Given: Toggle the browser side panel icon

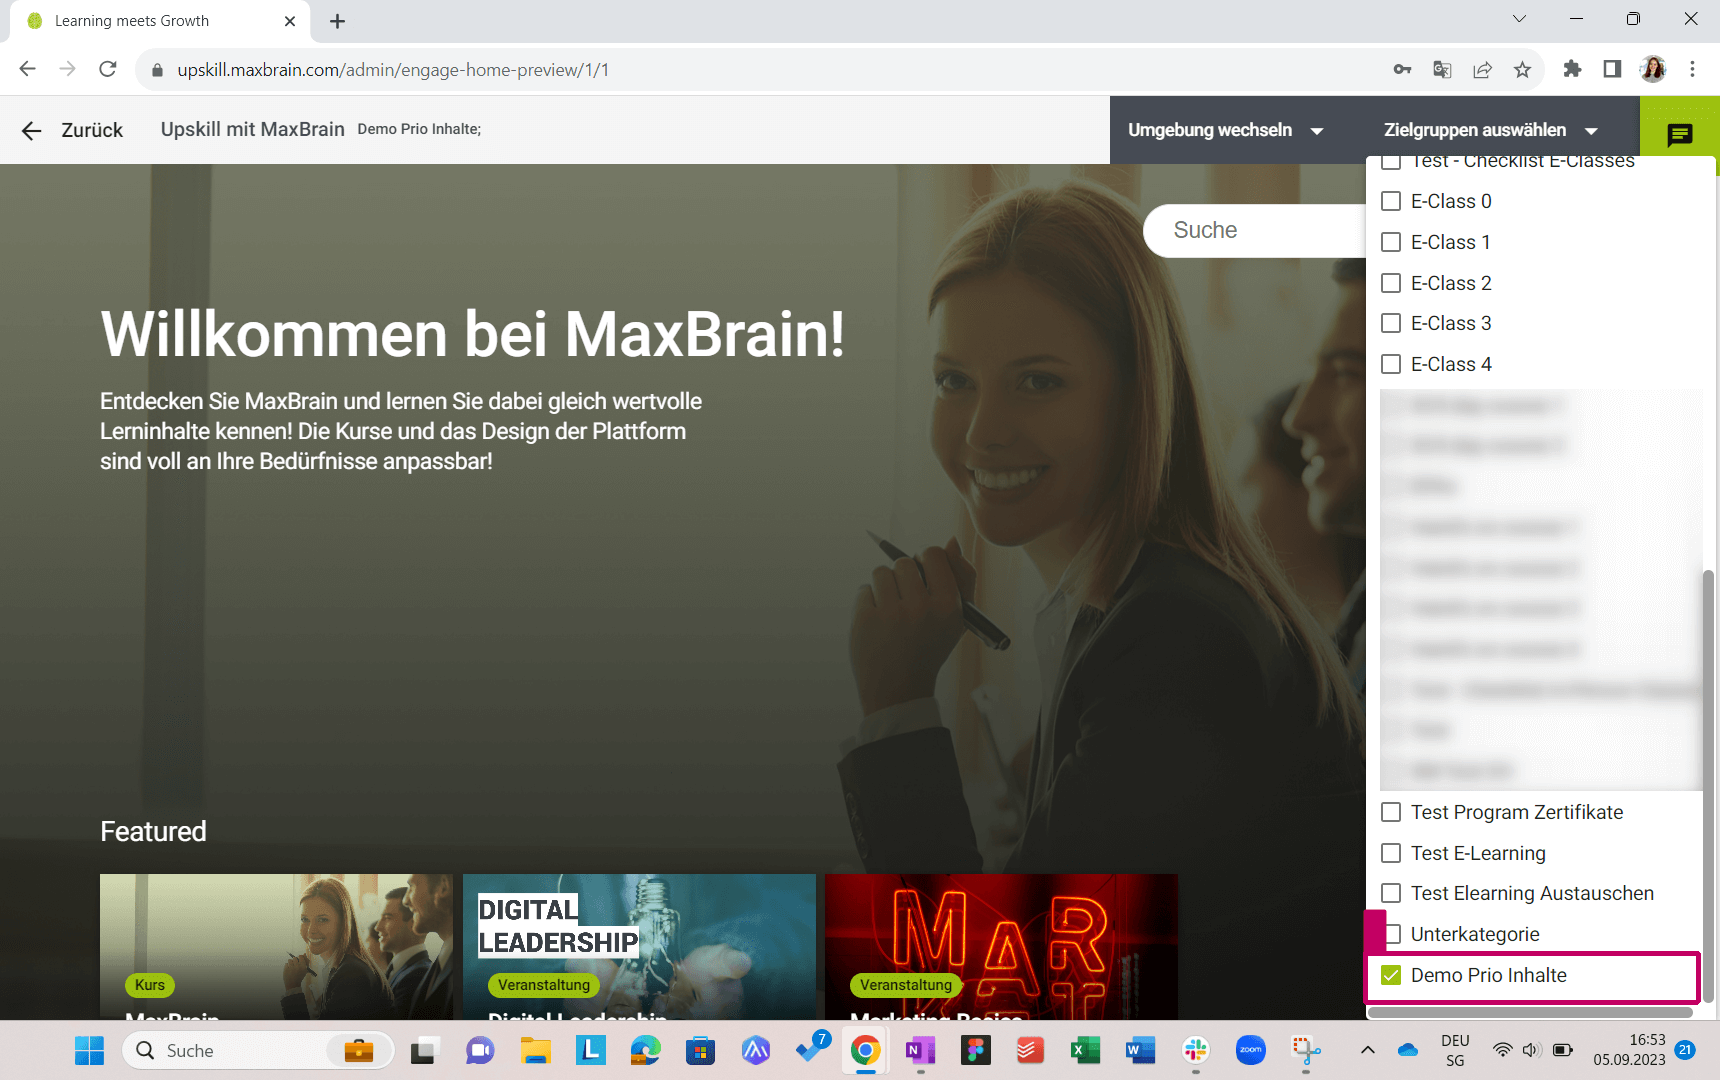Looking at the screenshot, I should (1612, 69).
